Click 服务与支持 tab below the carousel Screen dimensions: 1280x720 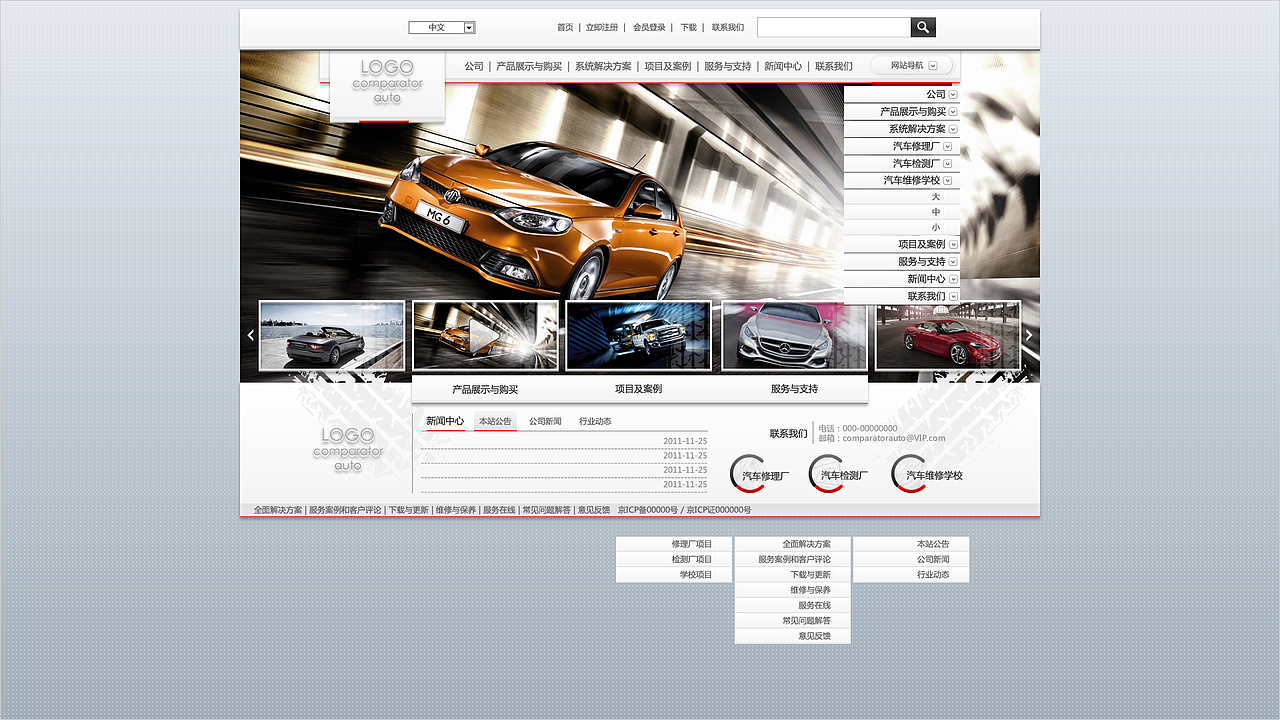[x=794, y=390]
